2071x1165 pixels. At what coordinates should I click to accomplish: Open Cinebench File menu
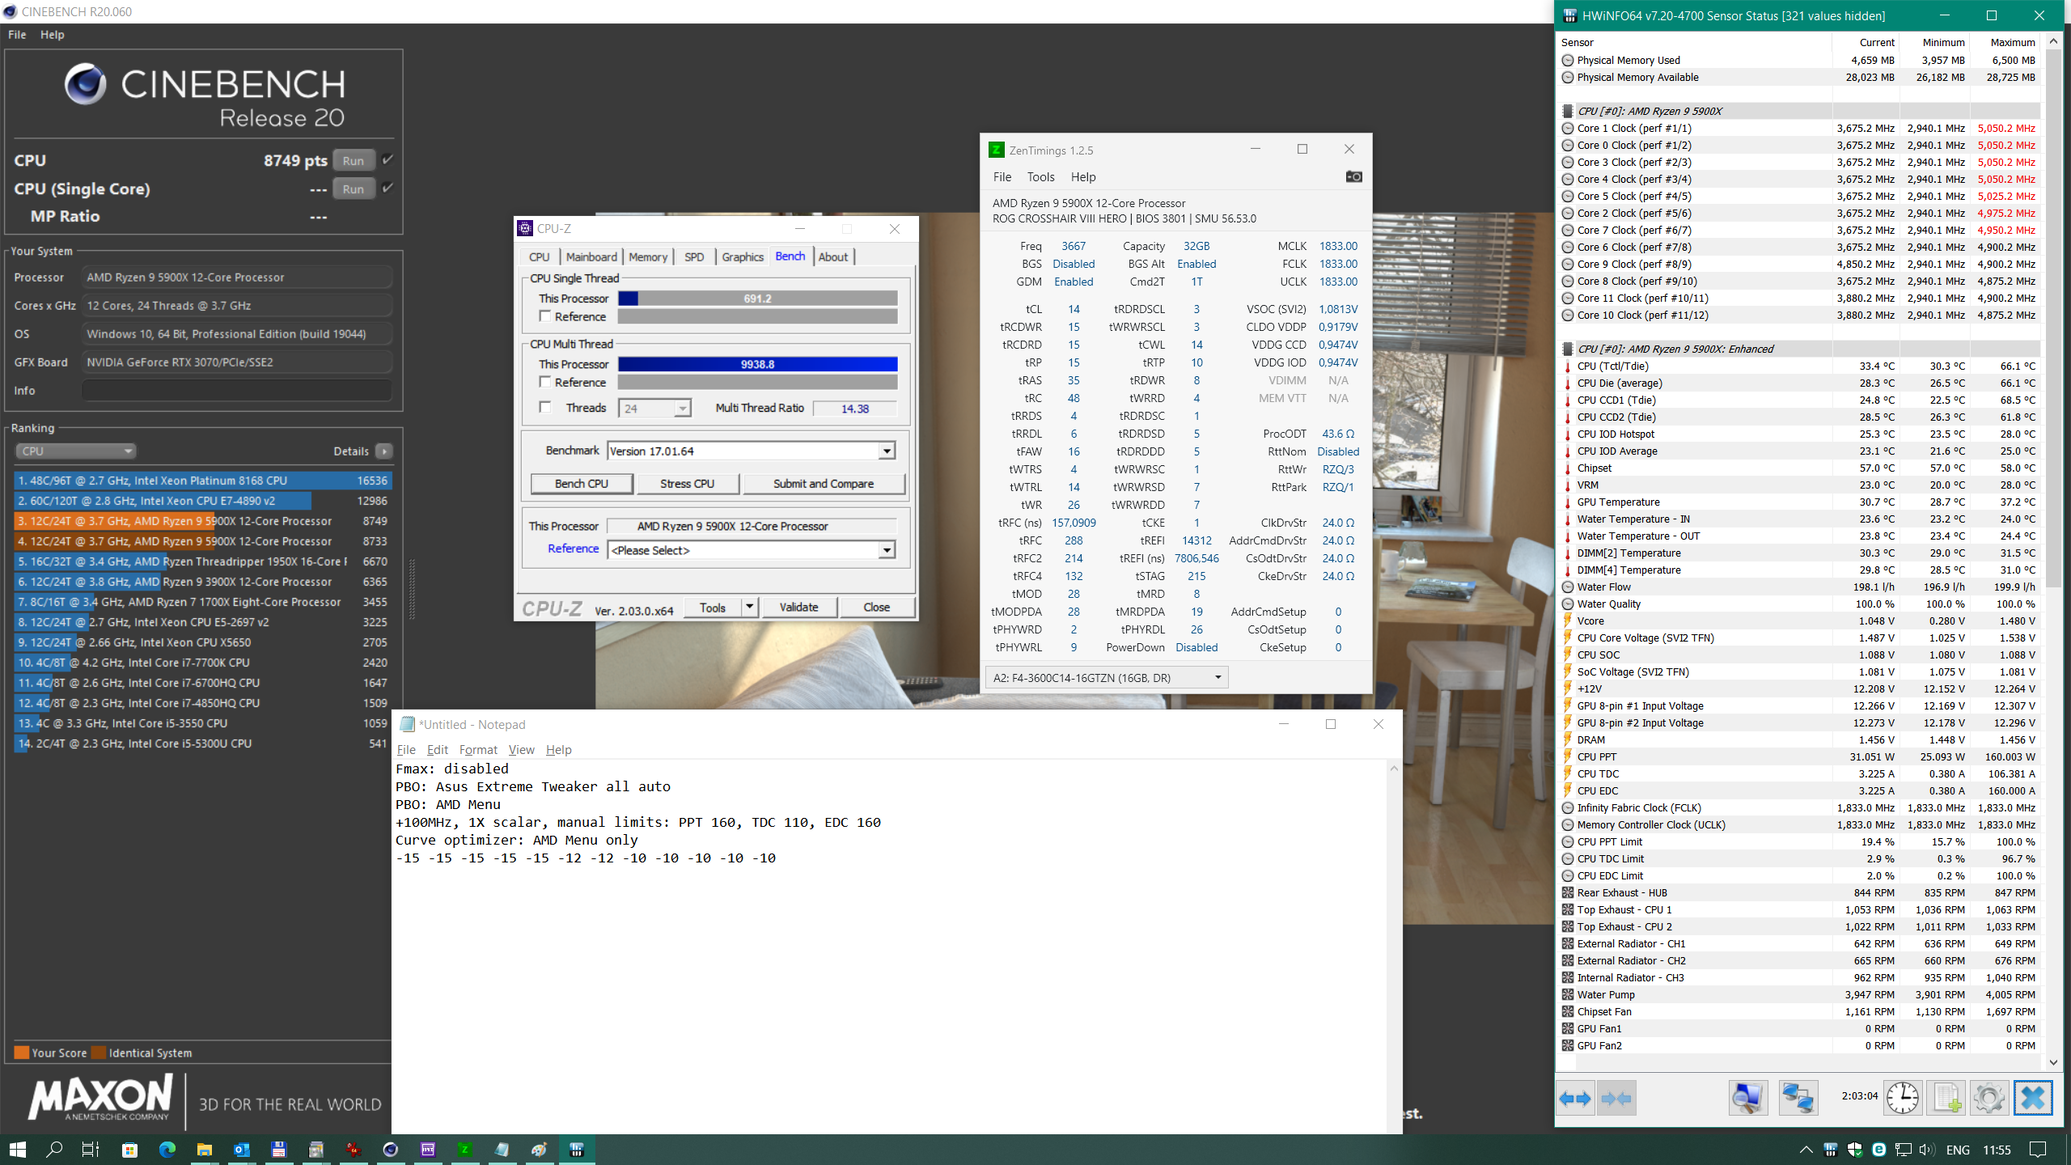point(17,34)
